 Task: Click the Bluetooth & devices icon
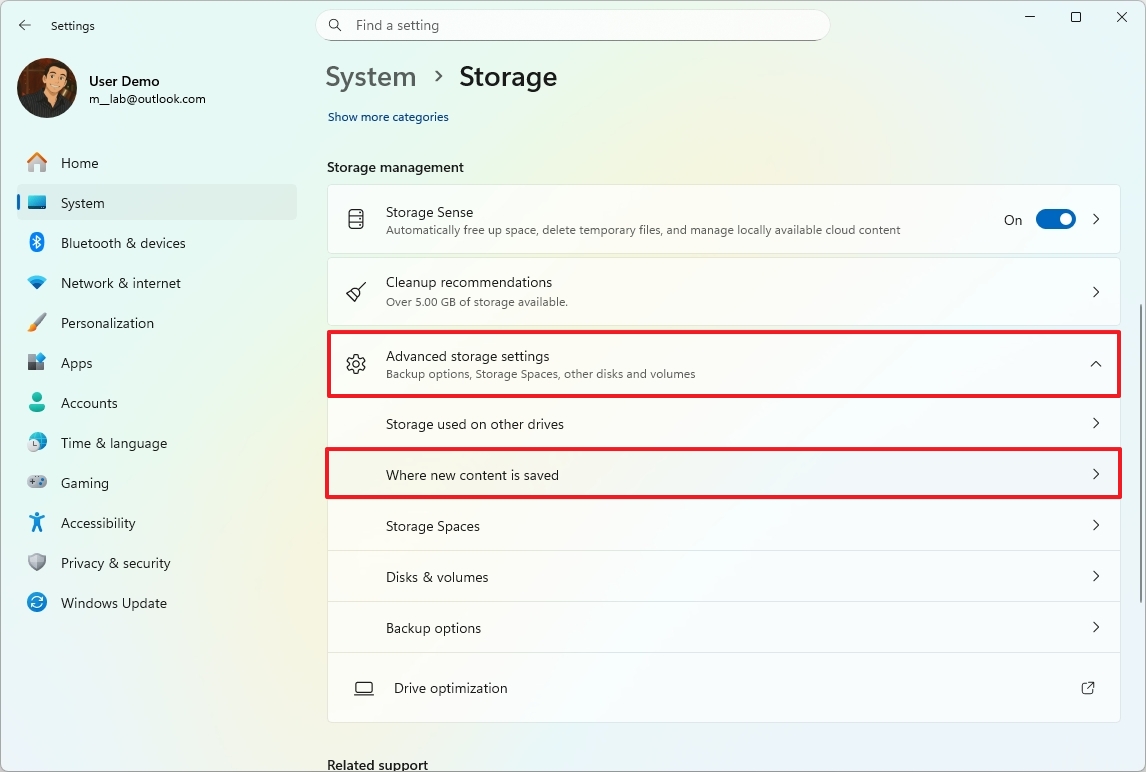[x=37, y=243]
